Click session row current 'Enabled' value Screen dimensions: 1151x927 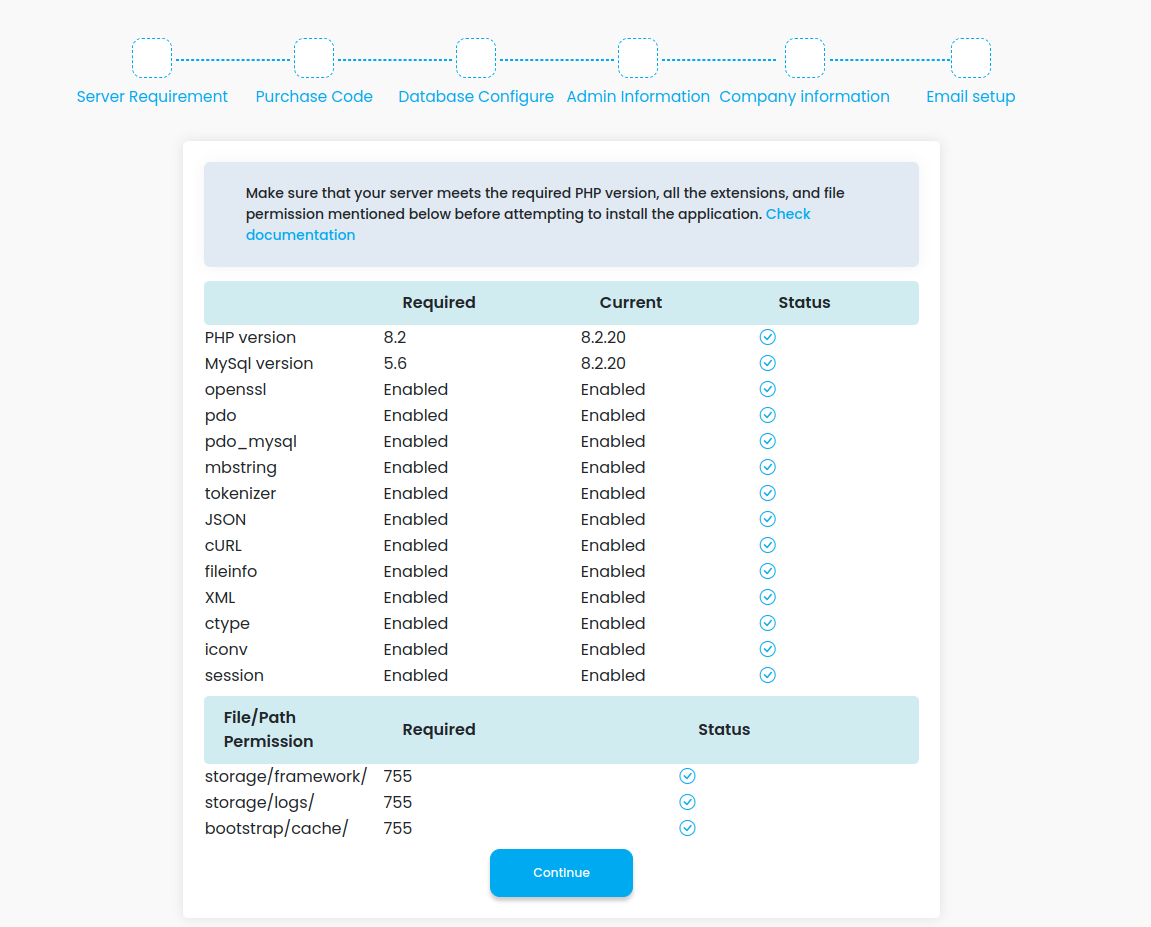pos(613,675)
